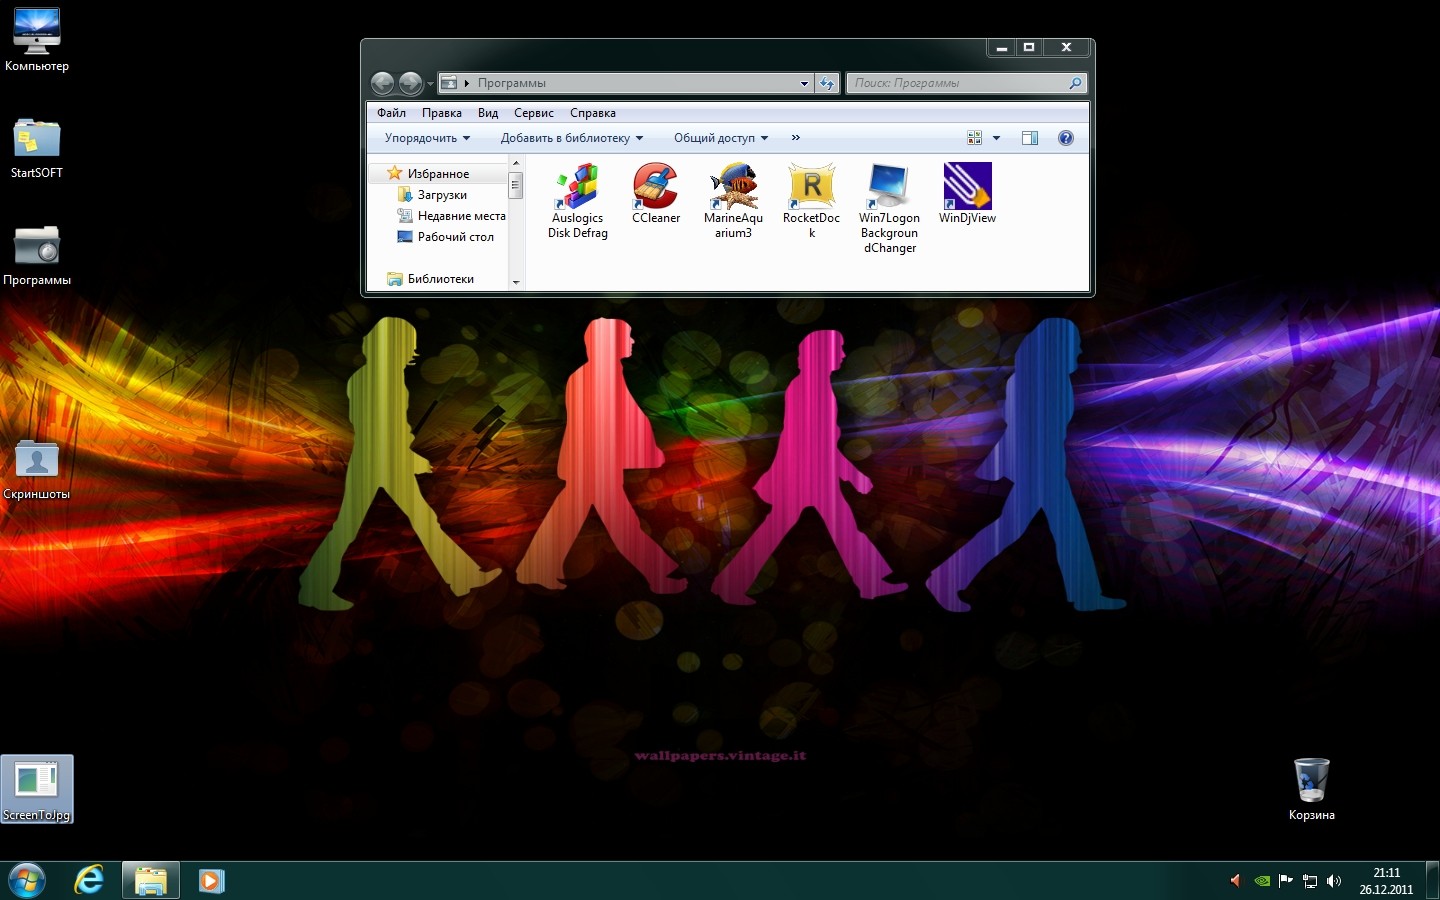Click the Show desktop button
The width and height of the screenshot is (1440, 900).
[x=1432, y=881]
